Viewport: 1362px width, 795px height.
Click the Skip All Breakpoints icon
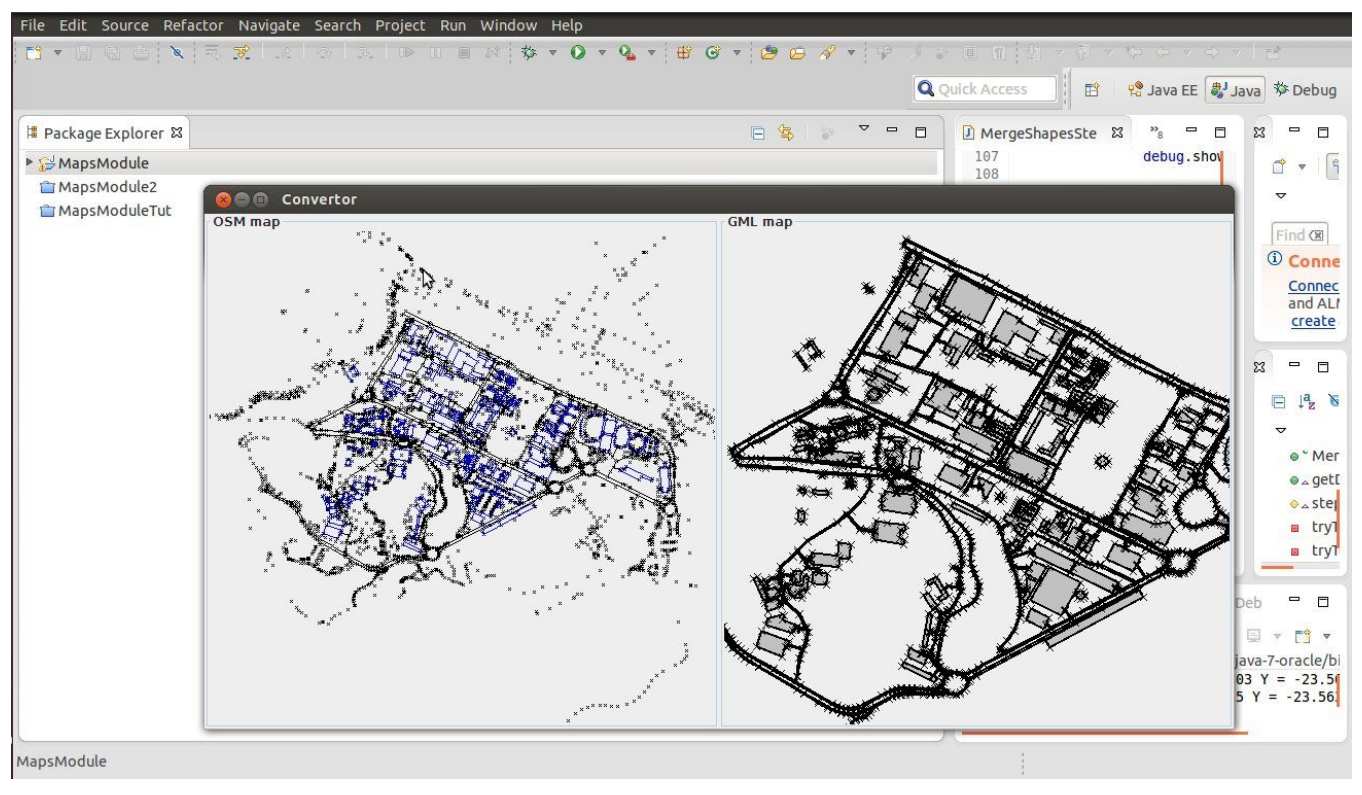click(175, 53)
